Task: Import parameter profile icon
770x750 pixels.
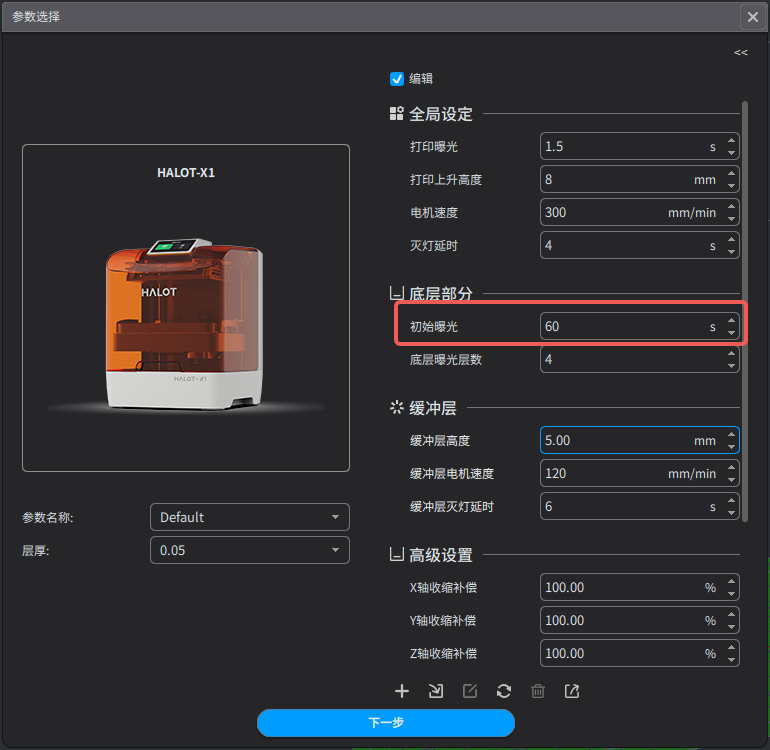Action: coord(436,691)
